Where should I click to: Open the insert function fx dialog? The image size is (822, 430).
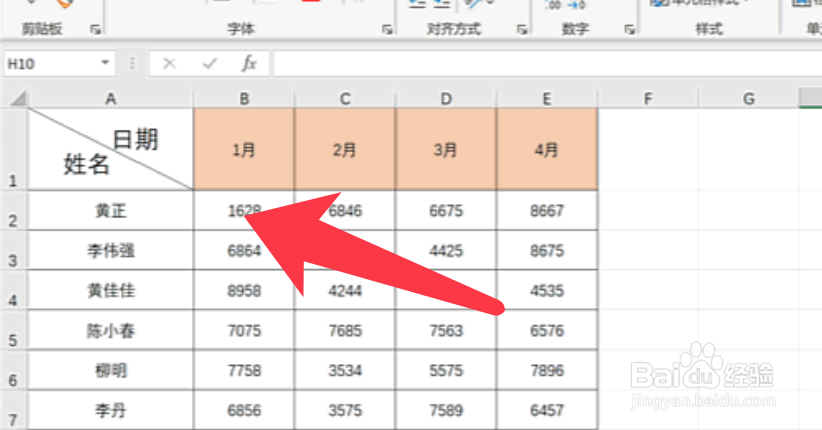point(248,63)
